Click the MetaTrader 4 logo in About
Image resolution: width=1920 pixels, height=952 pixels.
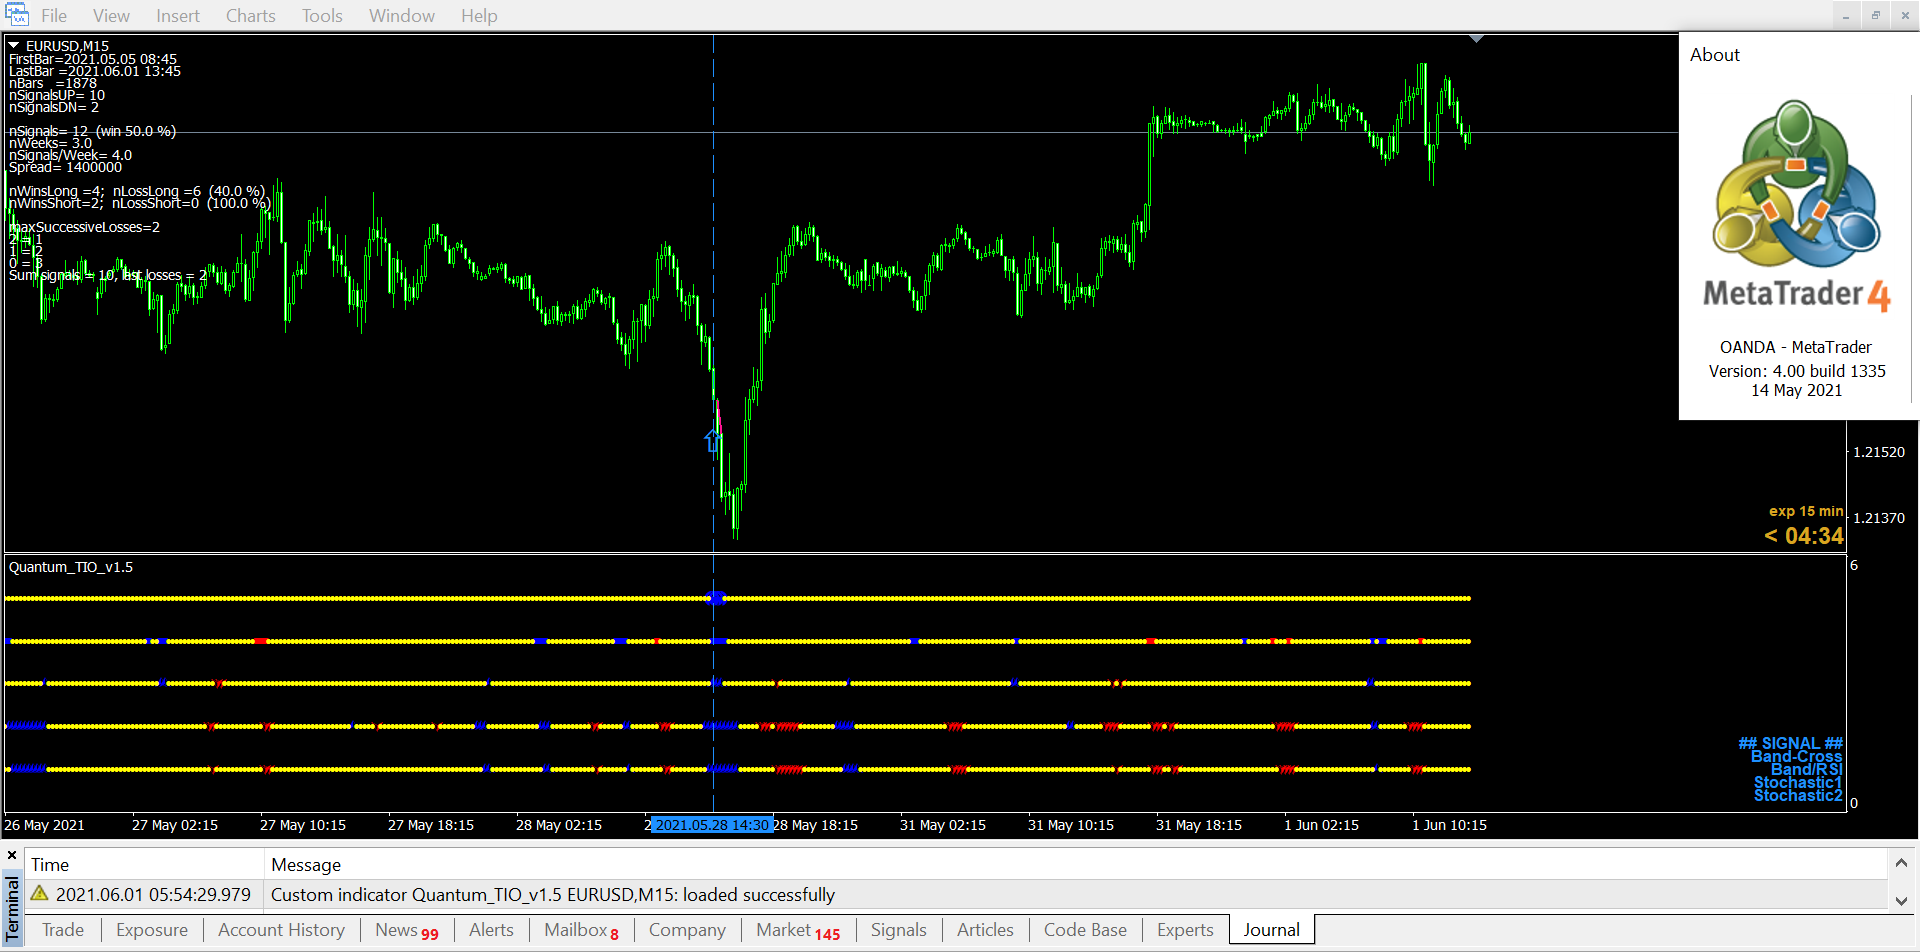(1796, 205)
